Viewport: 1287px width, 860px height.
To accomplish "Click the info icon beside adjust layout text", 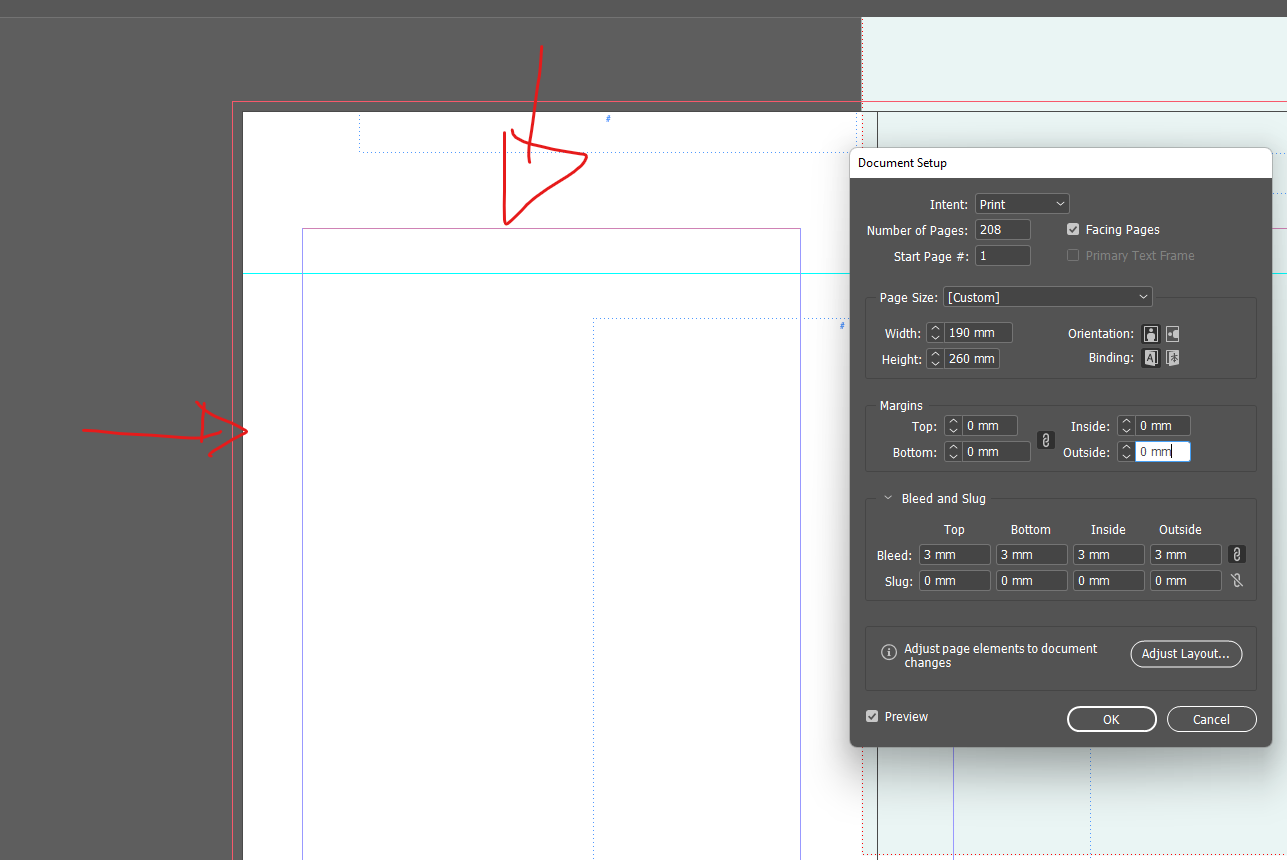I will [889, 652].
